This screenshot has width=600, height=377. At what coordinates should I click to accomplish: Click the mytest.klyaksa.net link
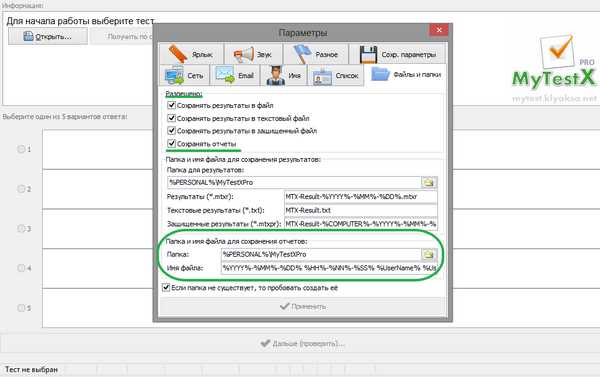554,98
